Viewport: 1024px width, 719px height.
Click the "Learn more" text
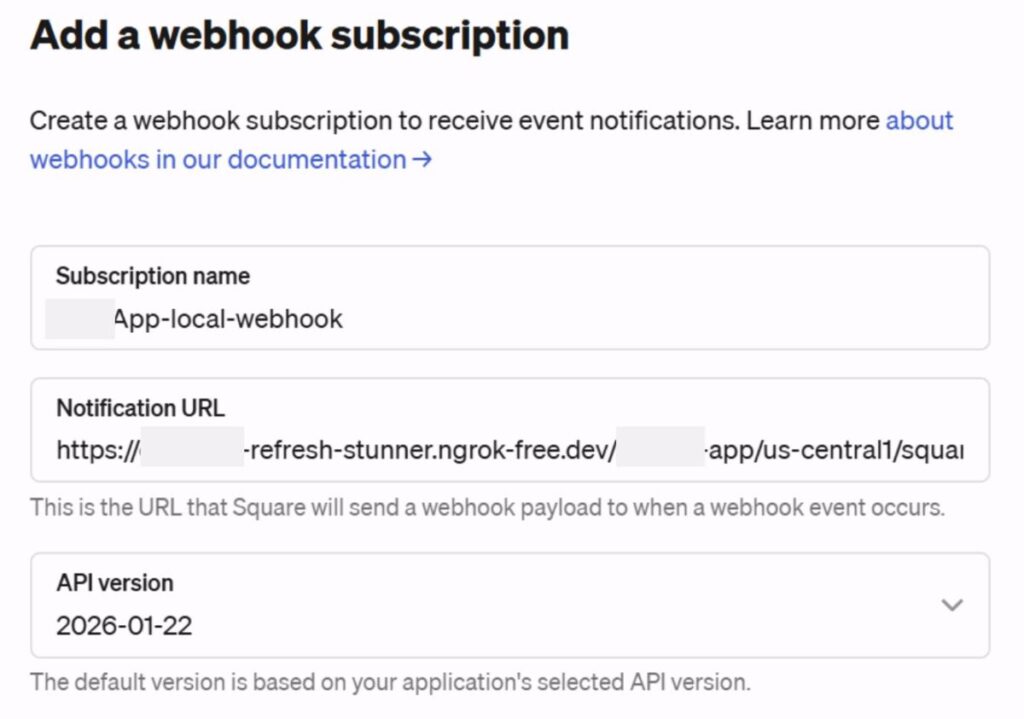(x=813, y=121)
